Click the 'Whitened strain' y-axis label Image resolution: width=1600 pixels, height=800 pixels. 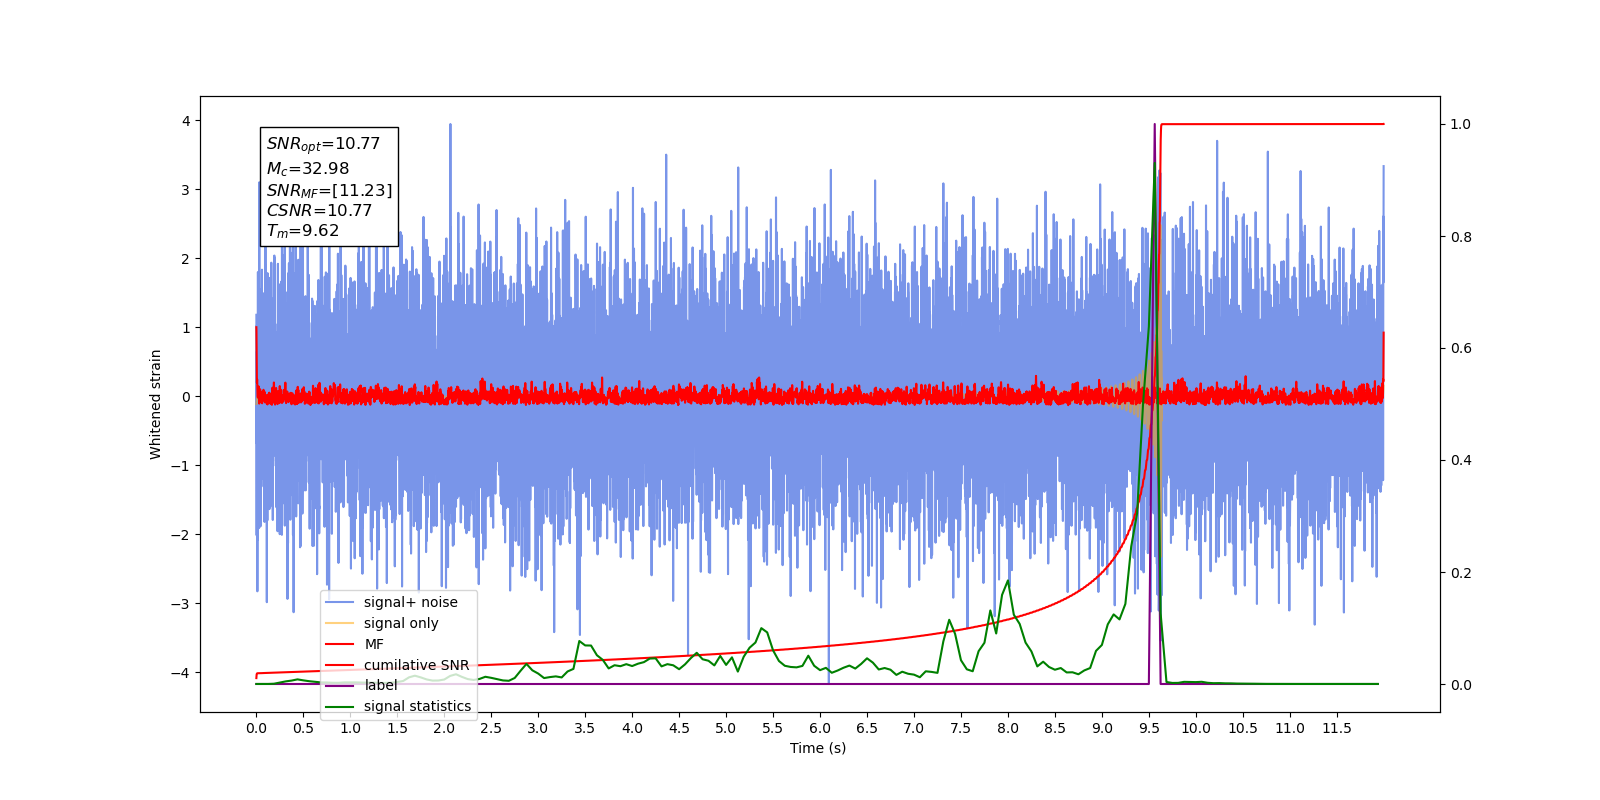tap(155, 404)
